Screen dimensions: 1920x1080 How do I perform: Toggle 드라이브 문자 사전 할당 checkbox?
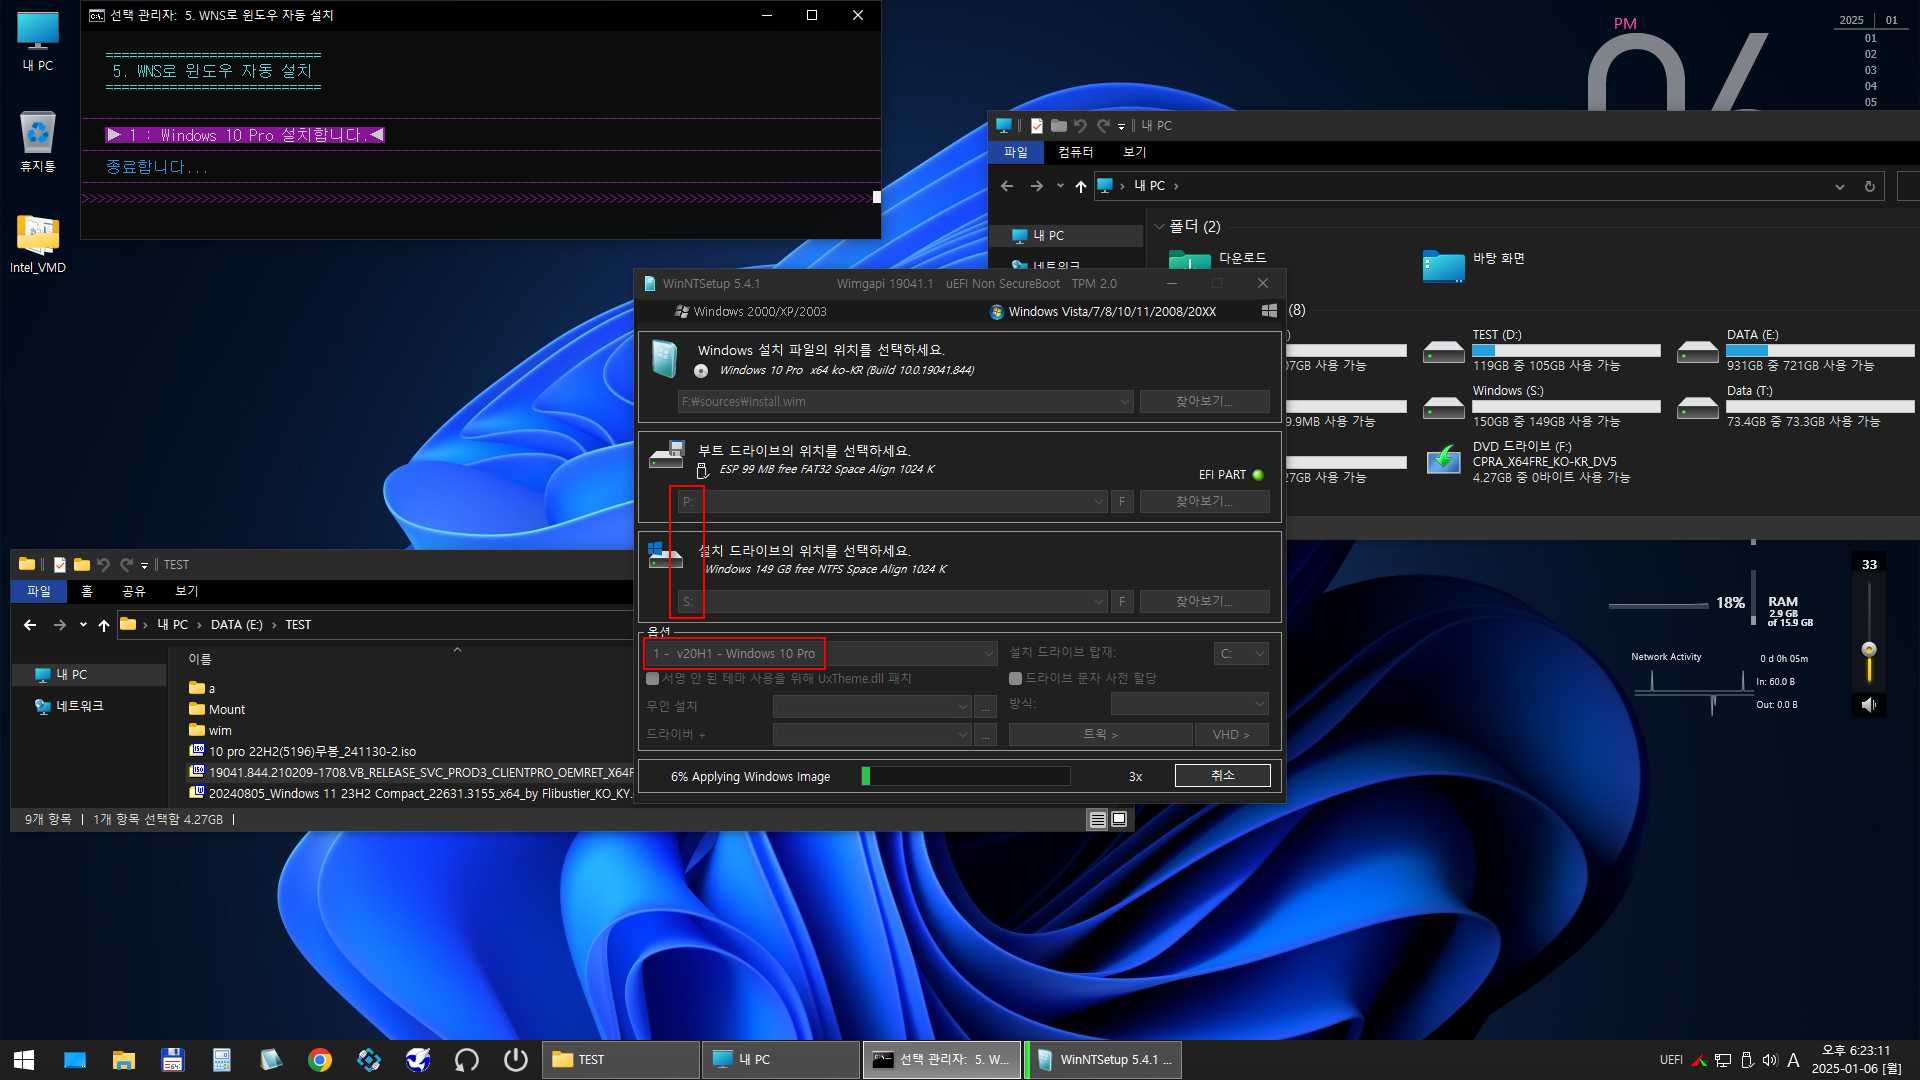[1016, 679]
